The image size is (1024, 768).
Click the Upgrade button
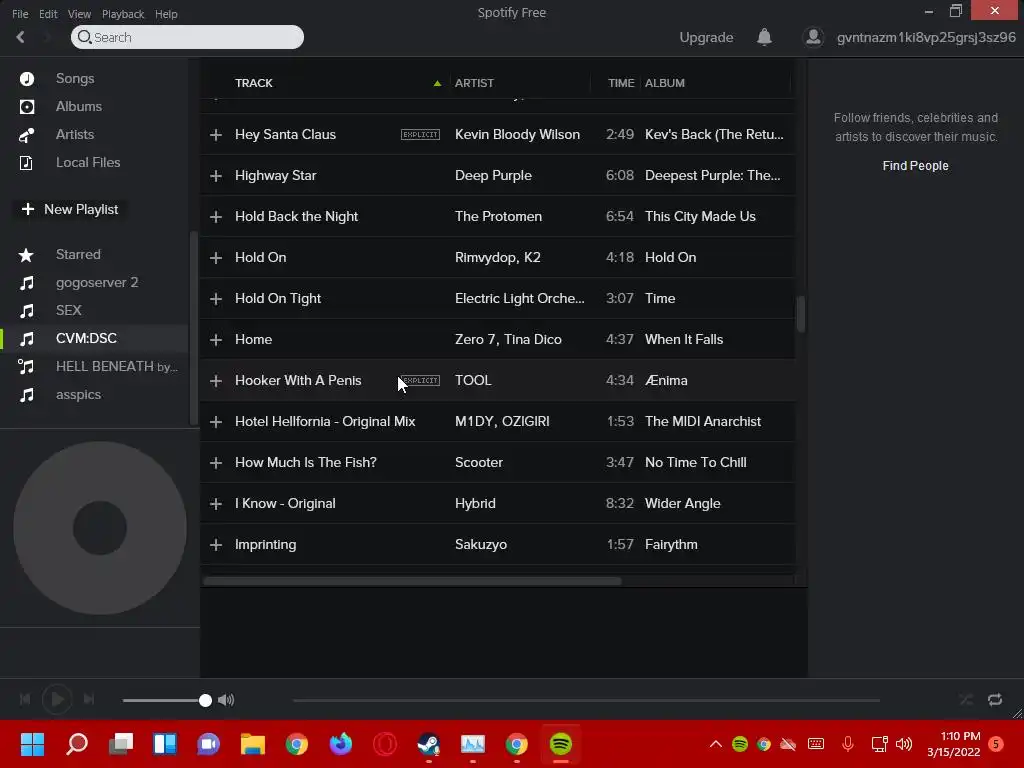[706, 37]
